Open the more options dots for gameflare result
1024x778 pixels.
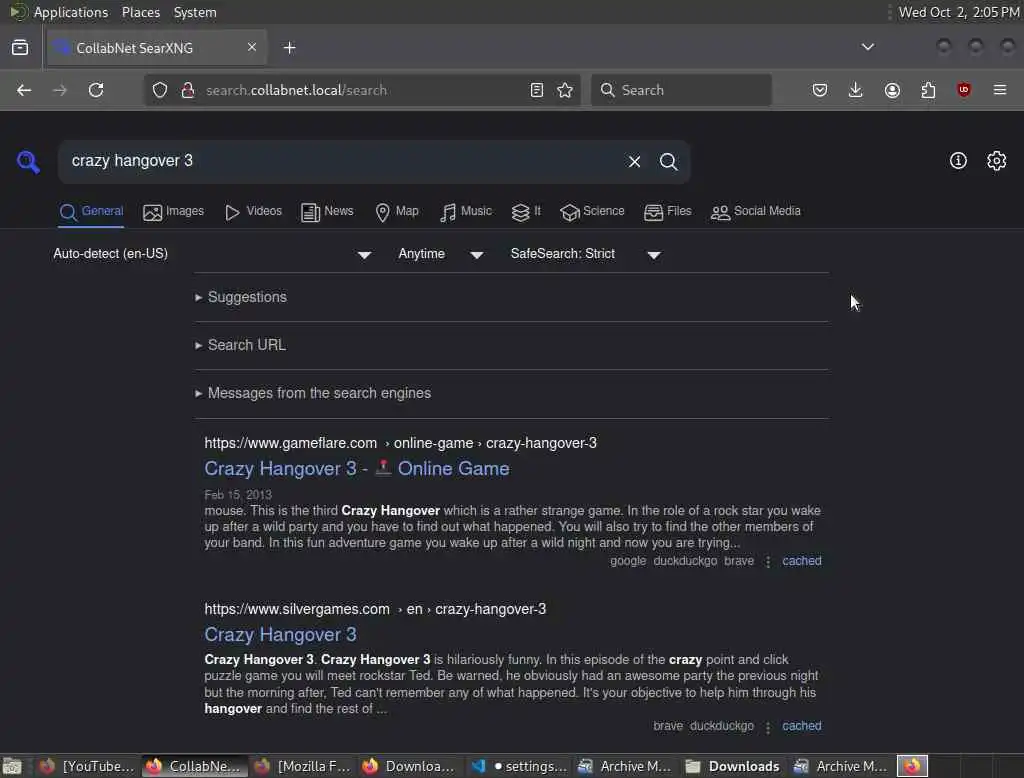(768, 562)
